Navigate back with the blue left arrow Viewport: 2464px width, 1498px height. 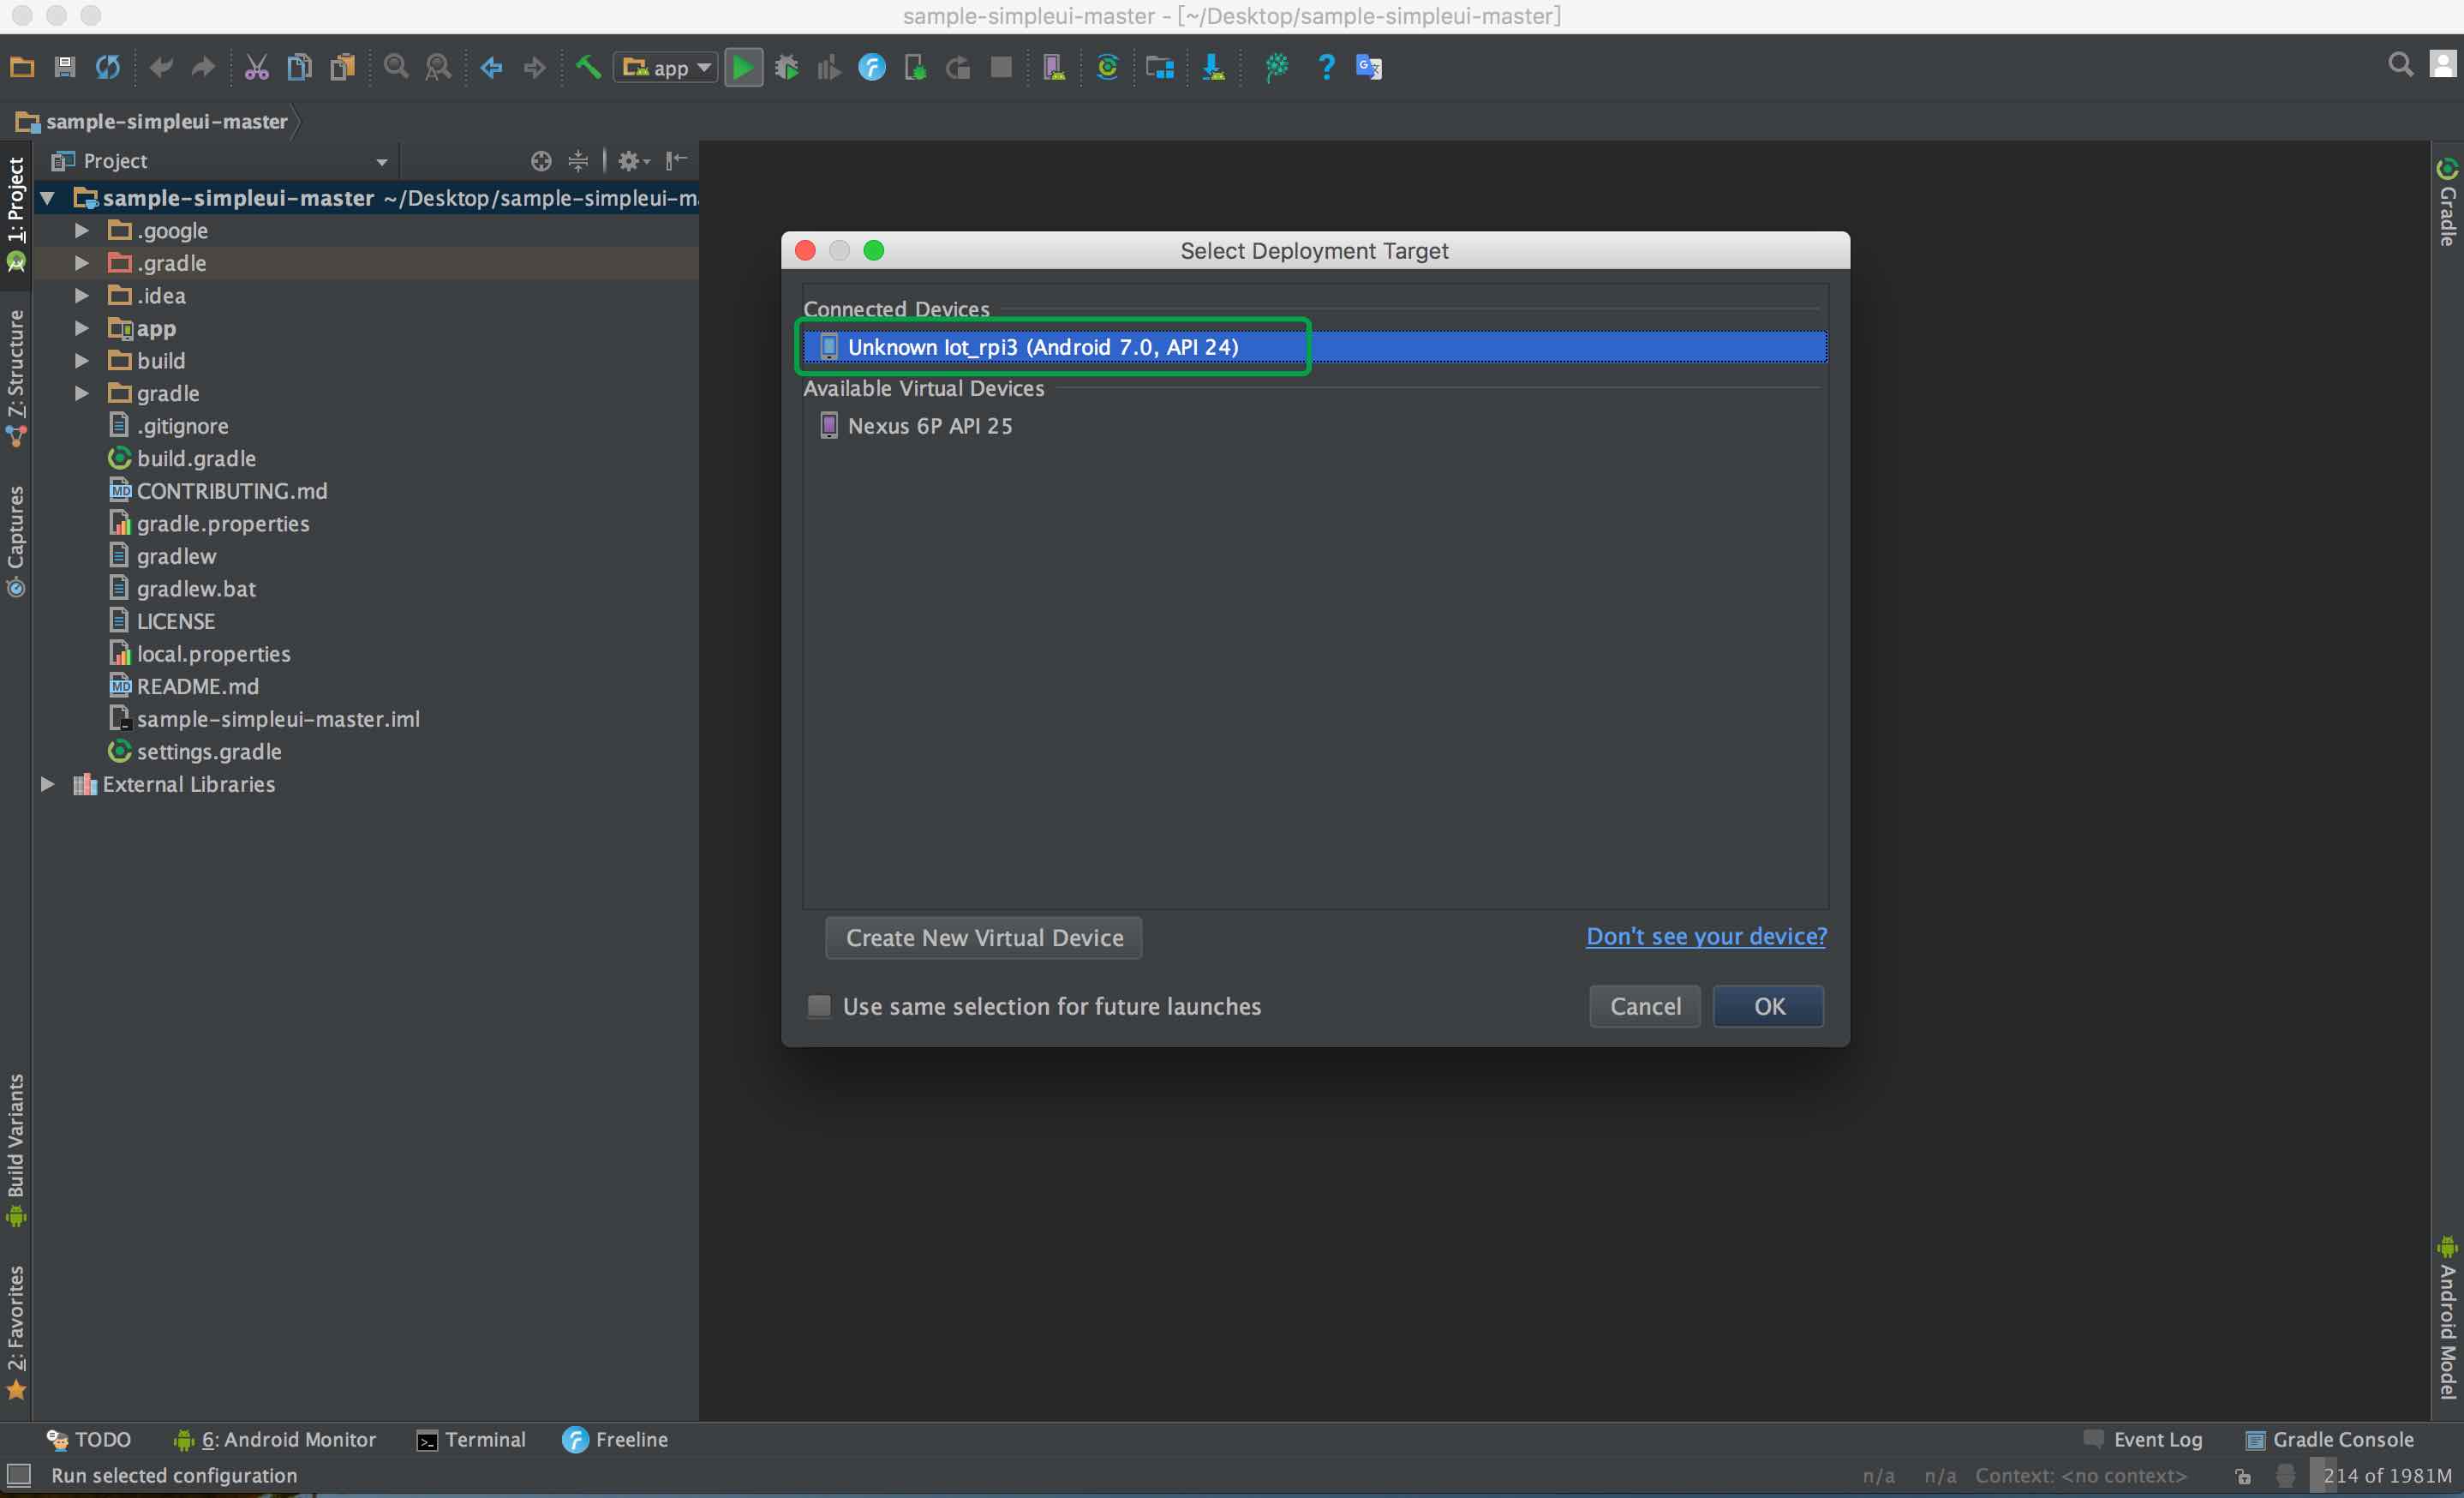coord(492,67)
